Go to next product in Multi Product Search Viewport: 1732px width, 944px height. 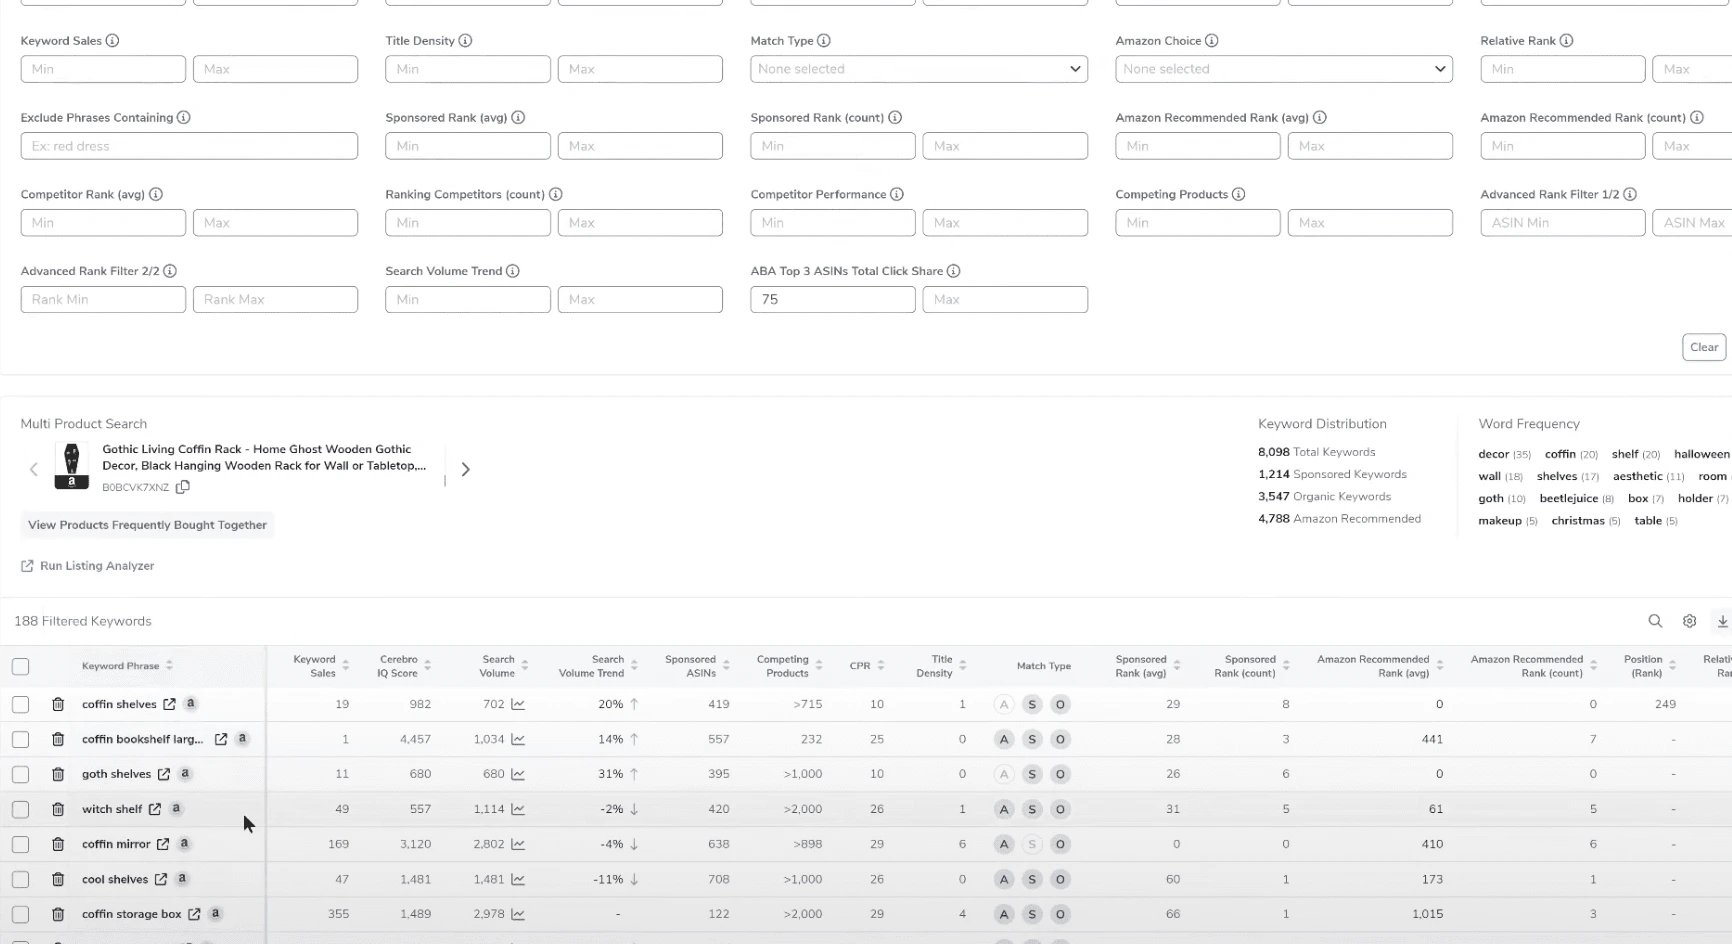(x=465, y=469)
